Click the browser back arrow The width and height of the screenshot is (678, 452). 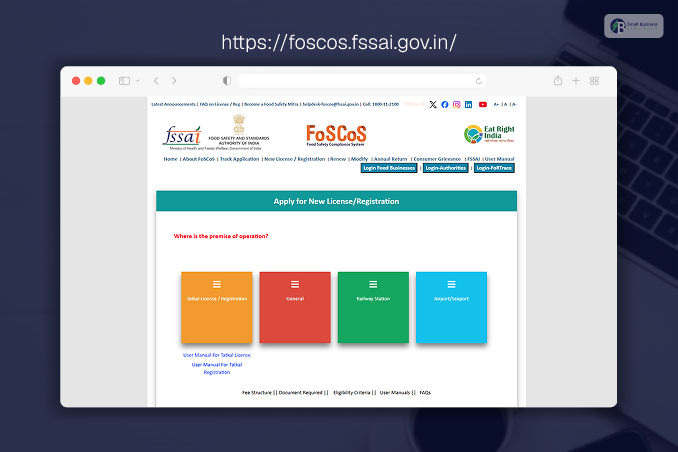(156, 81)
